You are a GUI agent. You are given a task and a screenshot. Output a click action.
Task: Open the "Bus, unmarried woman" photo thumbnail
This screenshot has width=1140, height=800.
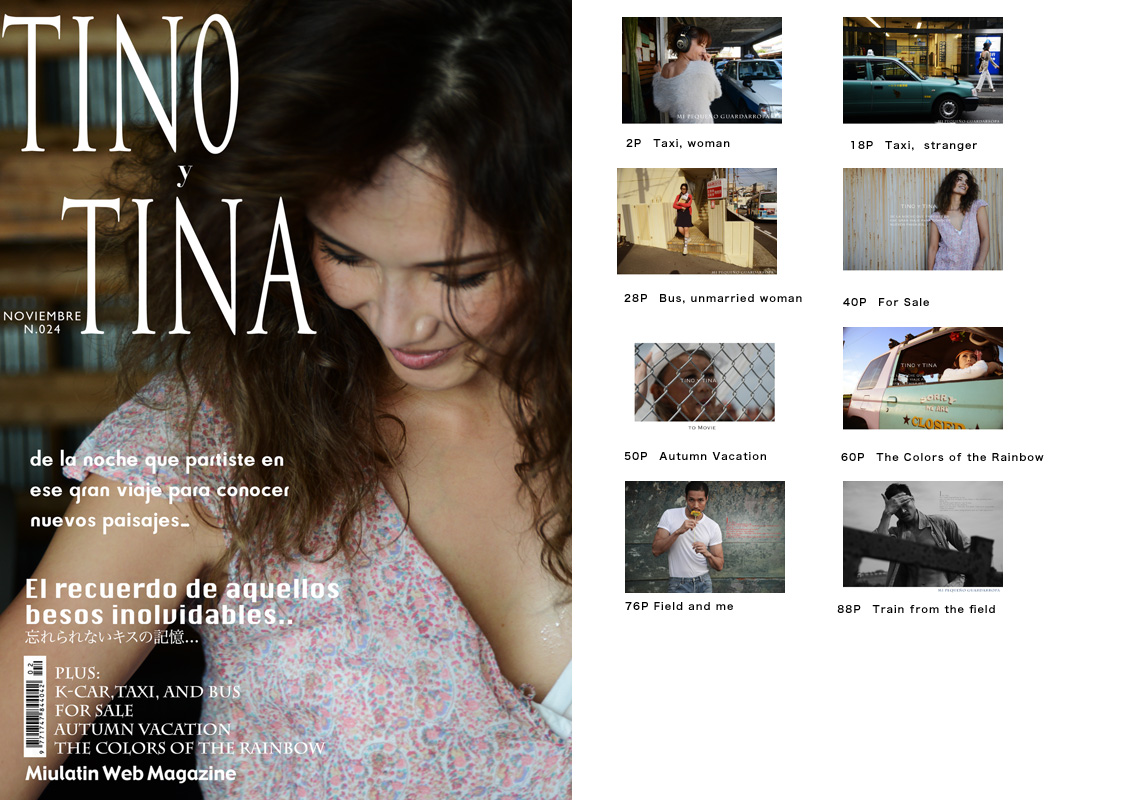pyautogui.click(x=697, y=221)
